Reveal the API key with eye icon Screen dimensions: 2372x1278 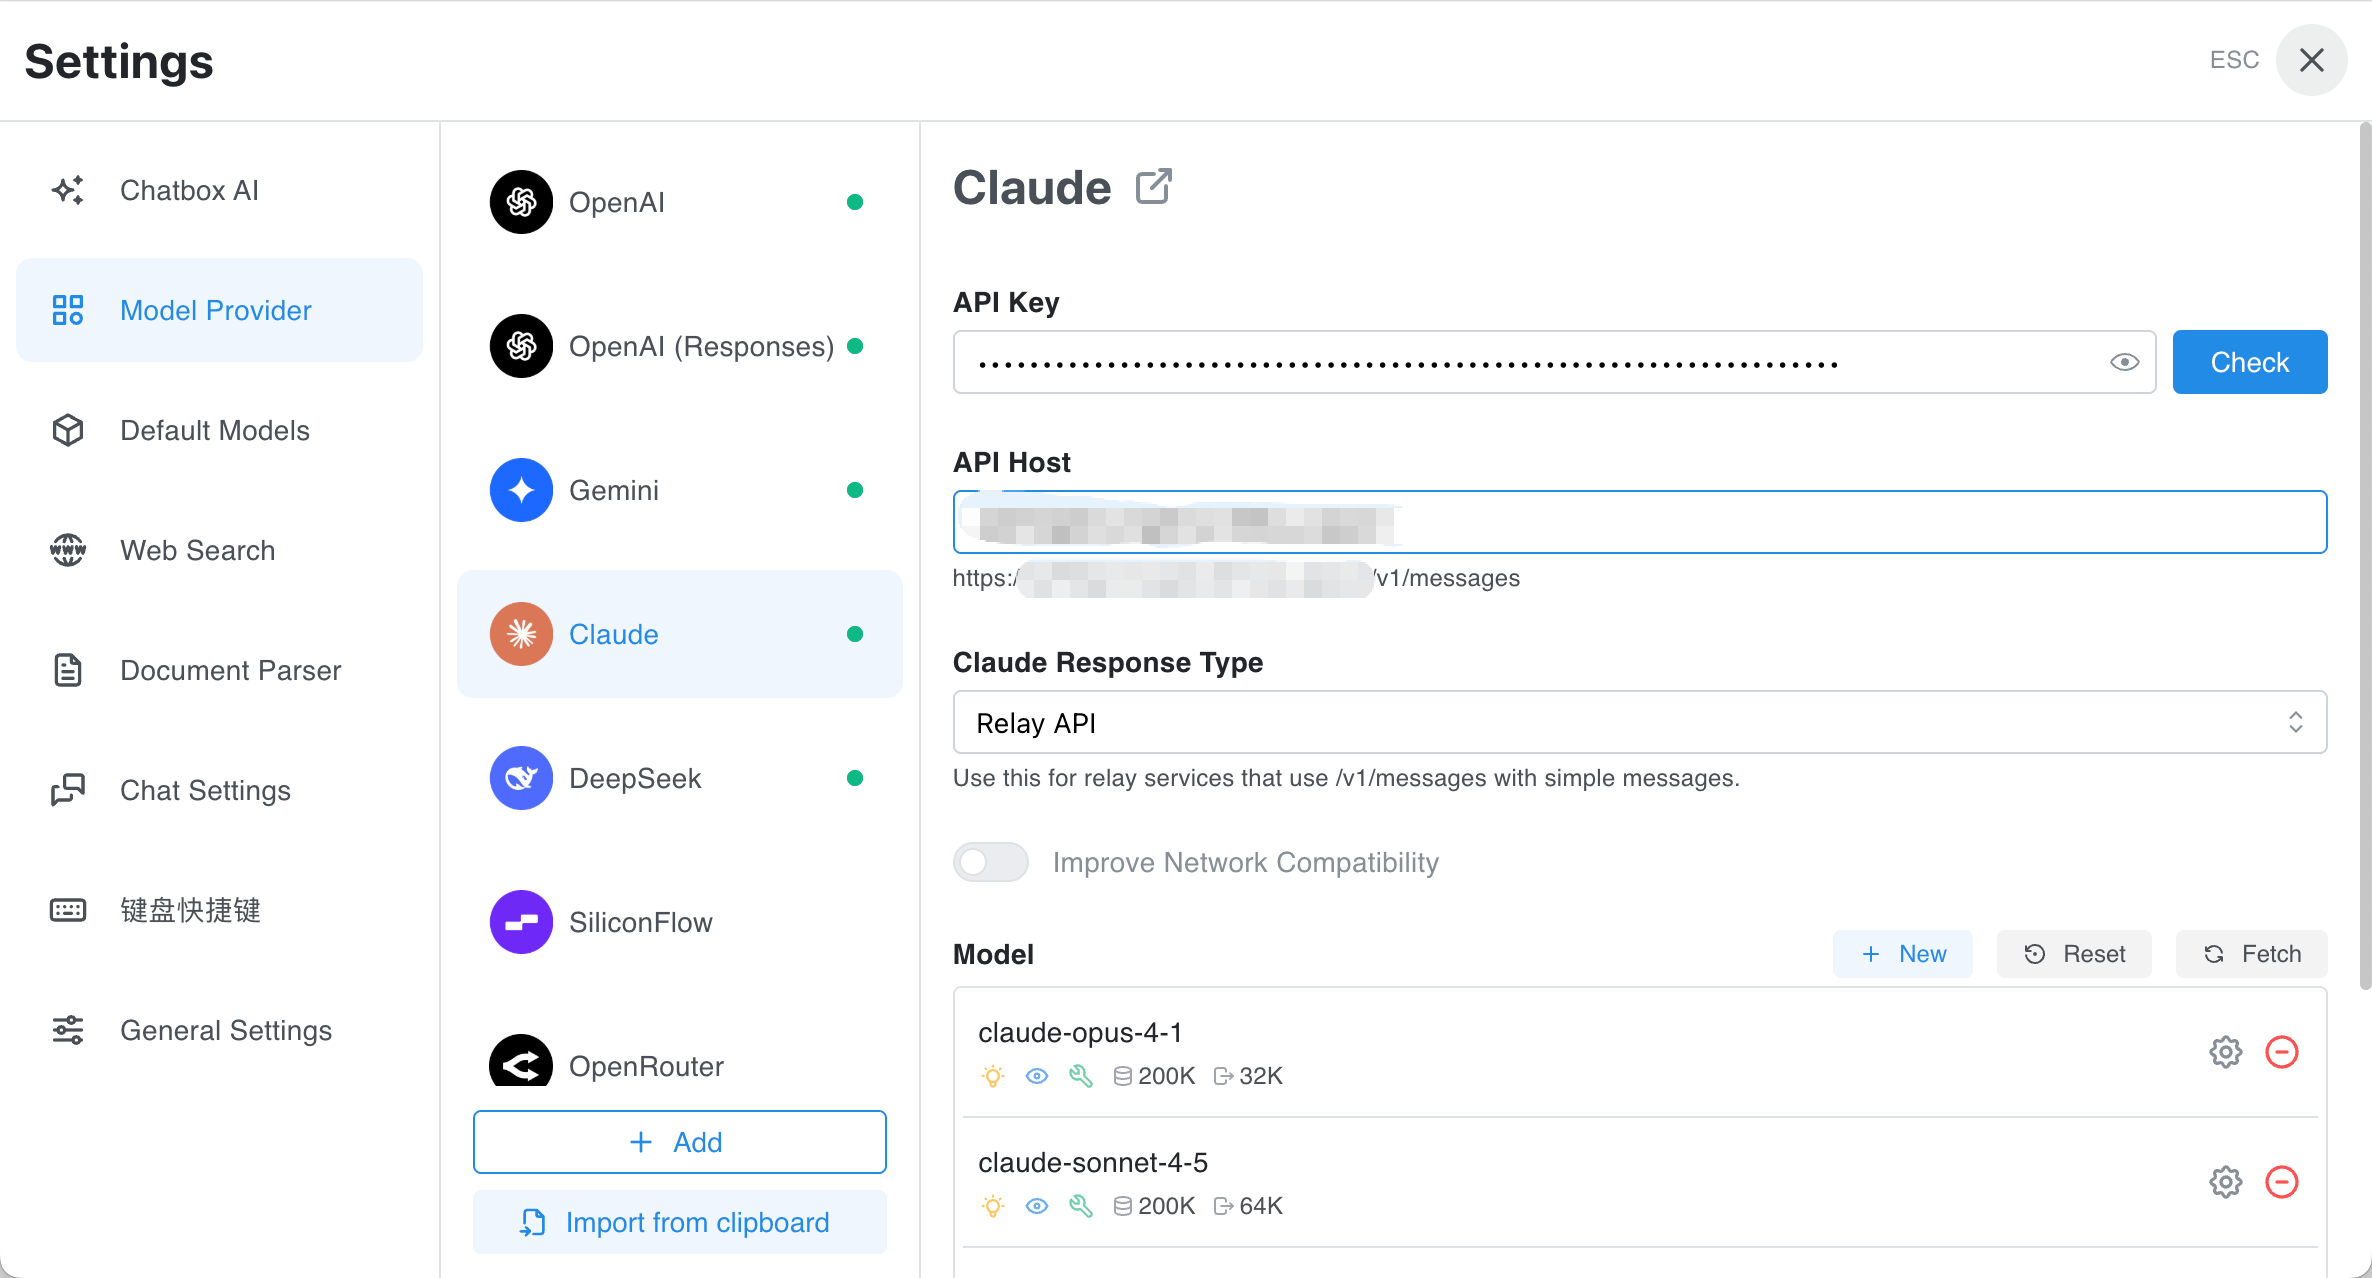[x=2124, y=362]
